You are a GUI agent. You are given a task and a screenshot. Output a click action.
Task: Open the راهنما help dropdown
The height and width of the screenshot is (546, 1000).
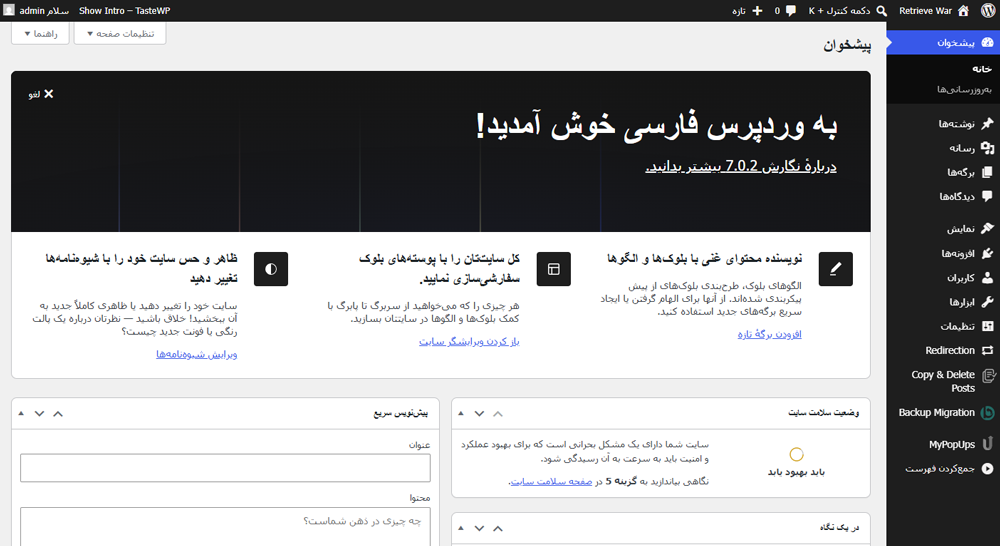click(40, 34)
